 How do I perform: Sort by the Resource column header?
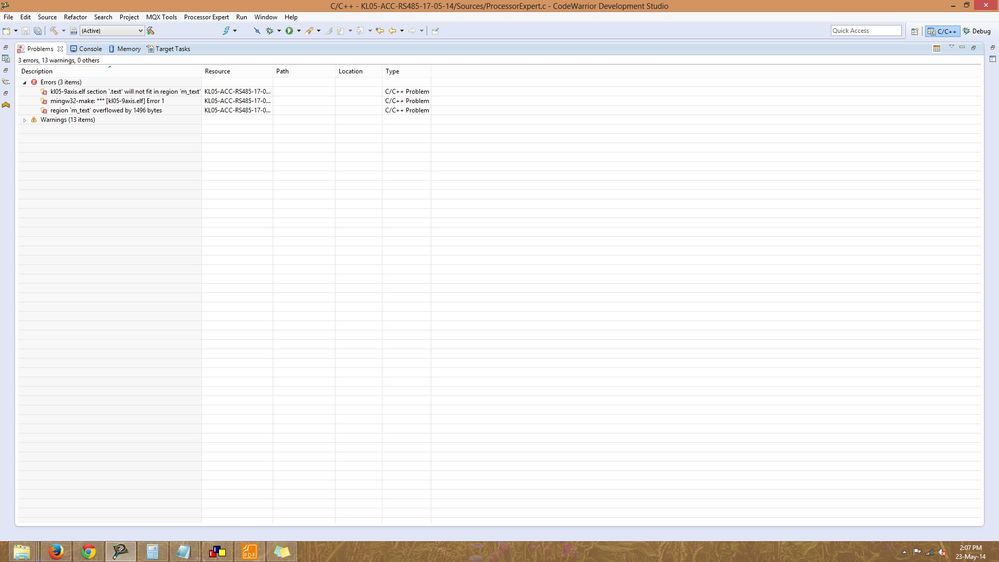237,71
